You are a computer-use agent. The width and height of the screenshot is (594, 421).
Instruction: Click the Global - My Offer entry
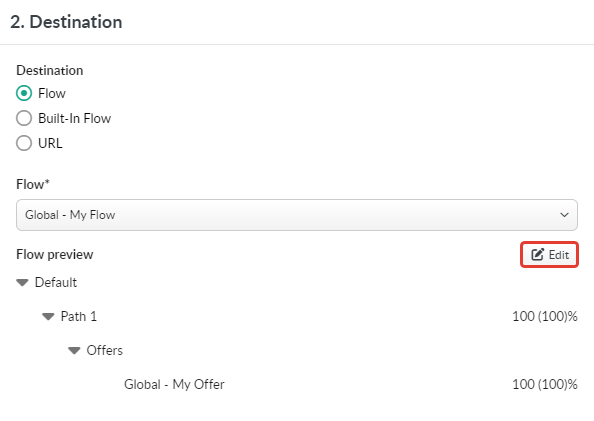(174, 384)
